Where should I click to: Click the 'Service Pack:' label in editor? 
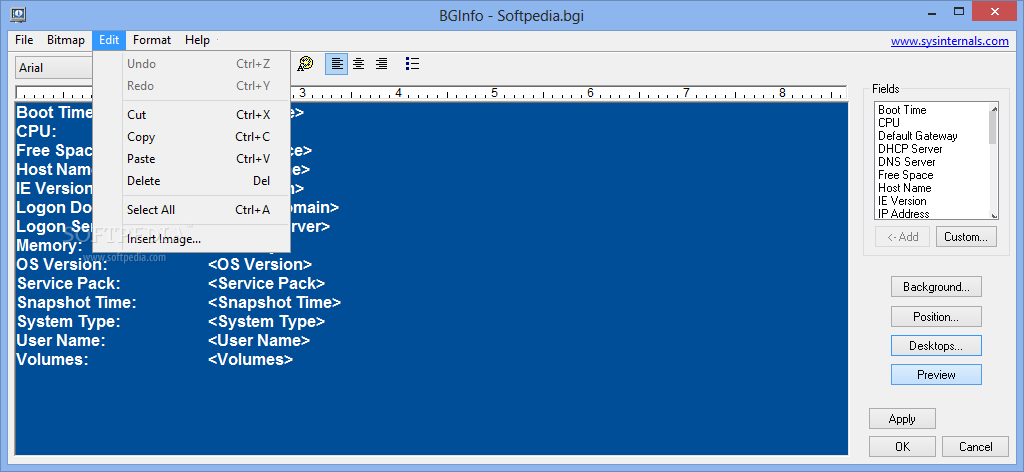point(69,283)
